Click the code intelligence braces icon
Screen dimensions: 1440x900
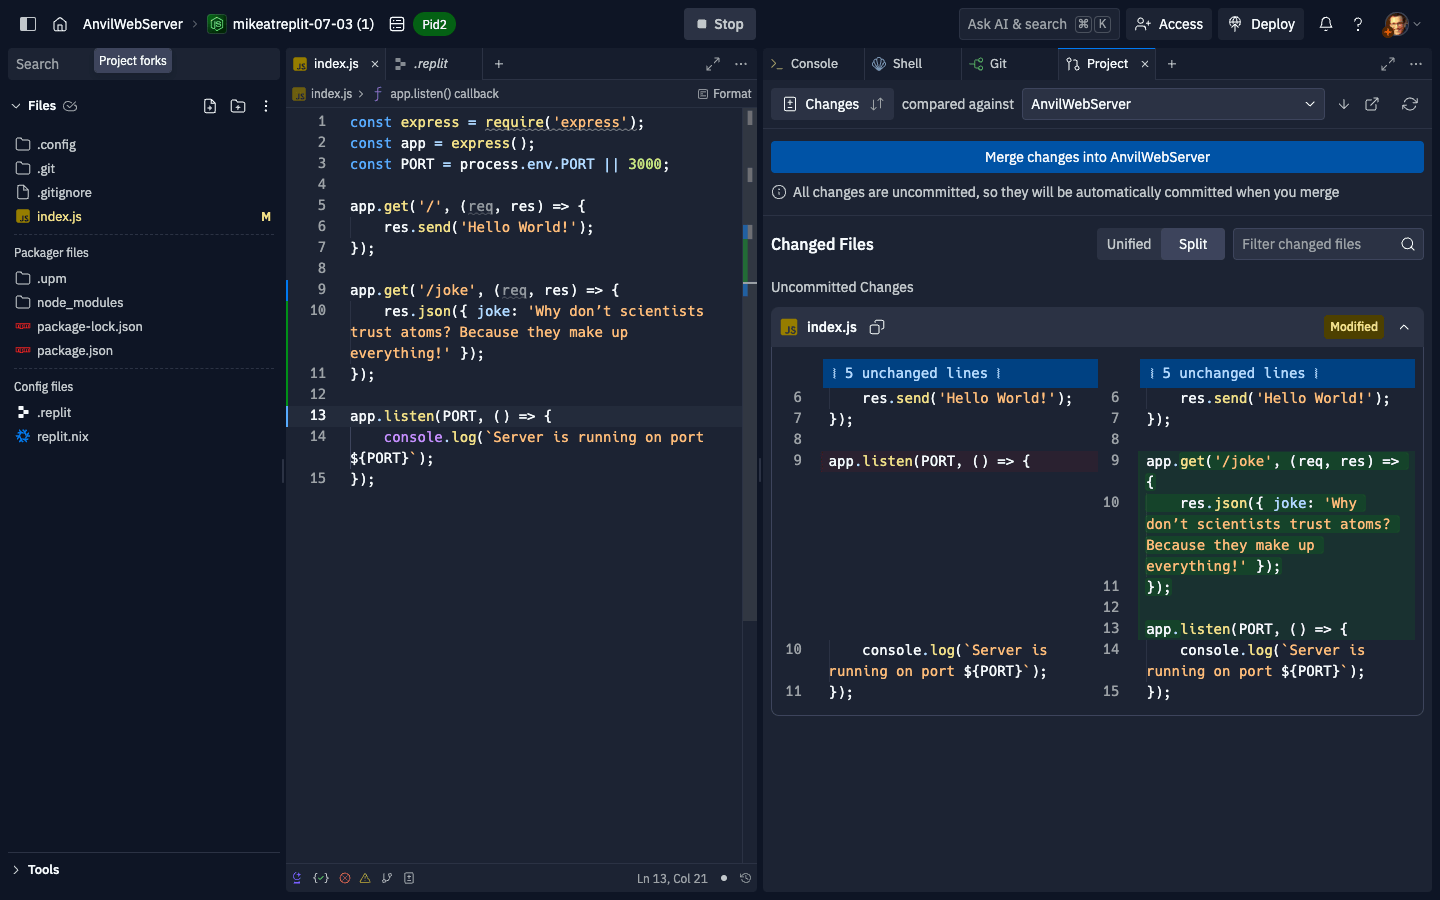(321, 878)
